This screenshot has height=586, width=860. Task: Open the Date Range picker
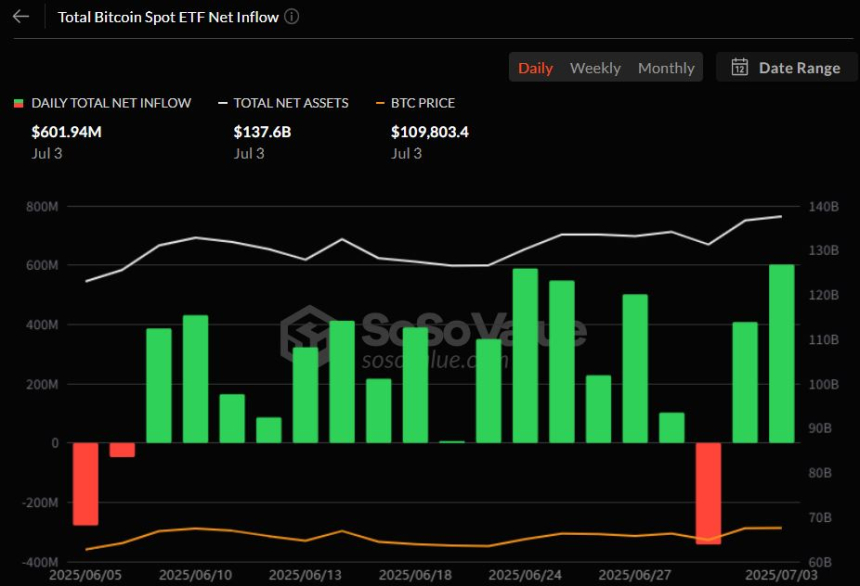(x=786, y=68)
